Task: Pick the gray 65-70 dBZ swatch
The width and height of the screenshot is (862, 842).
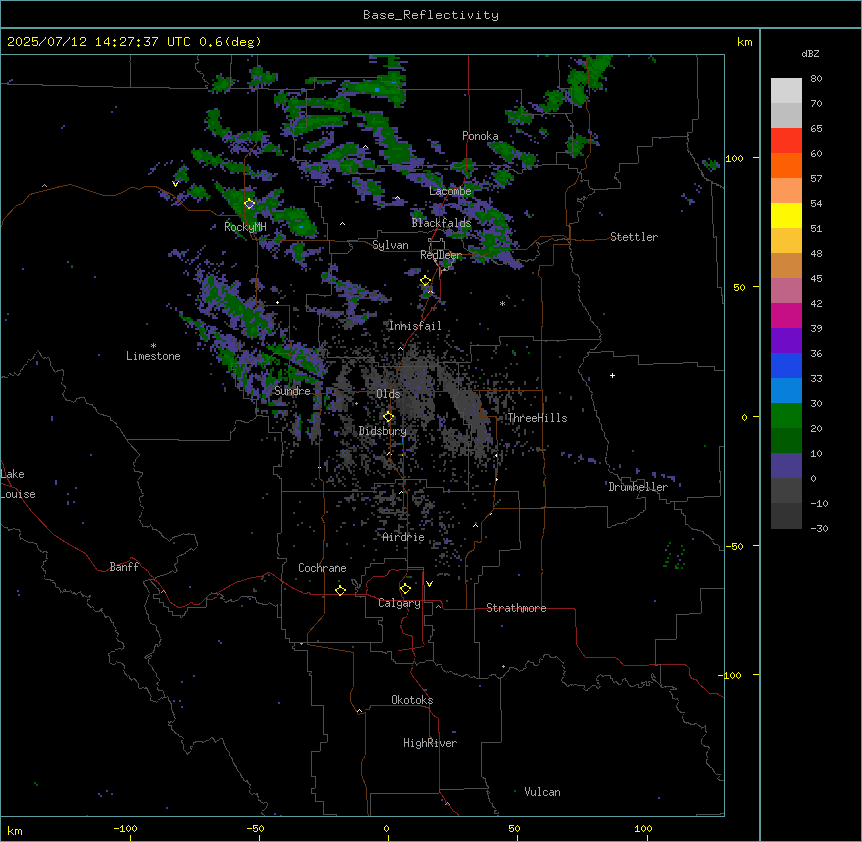Action: [x=786, y=115]
